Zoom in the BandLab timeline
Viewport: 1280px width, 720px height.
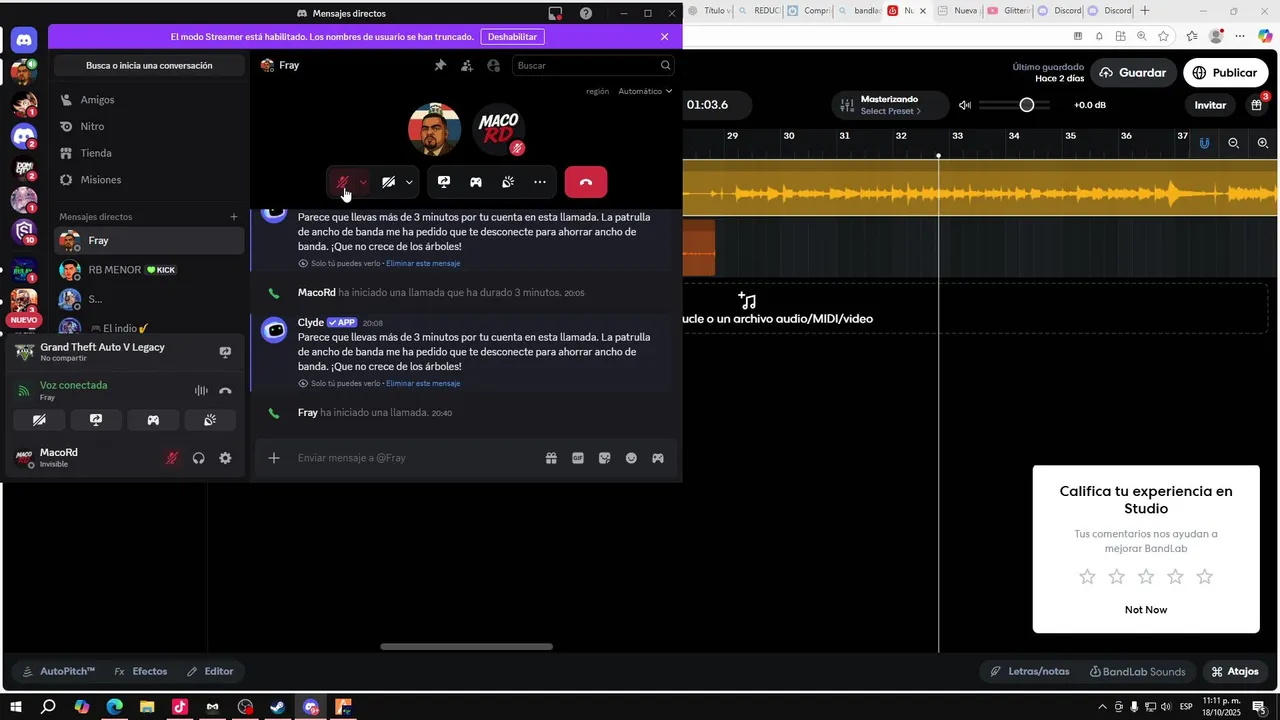point(1263,143)
